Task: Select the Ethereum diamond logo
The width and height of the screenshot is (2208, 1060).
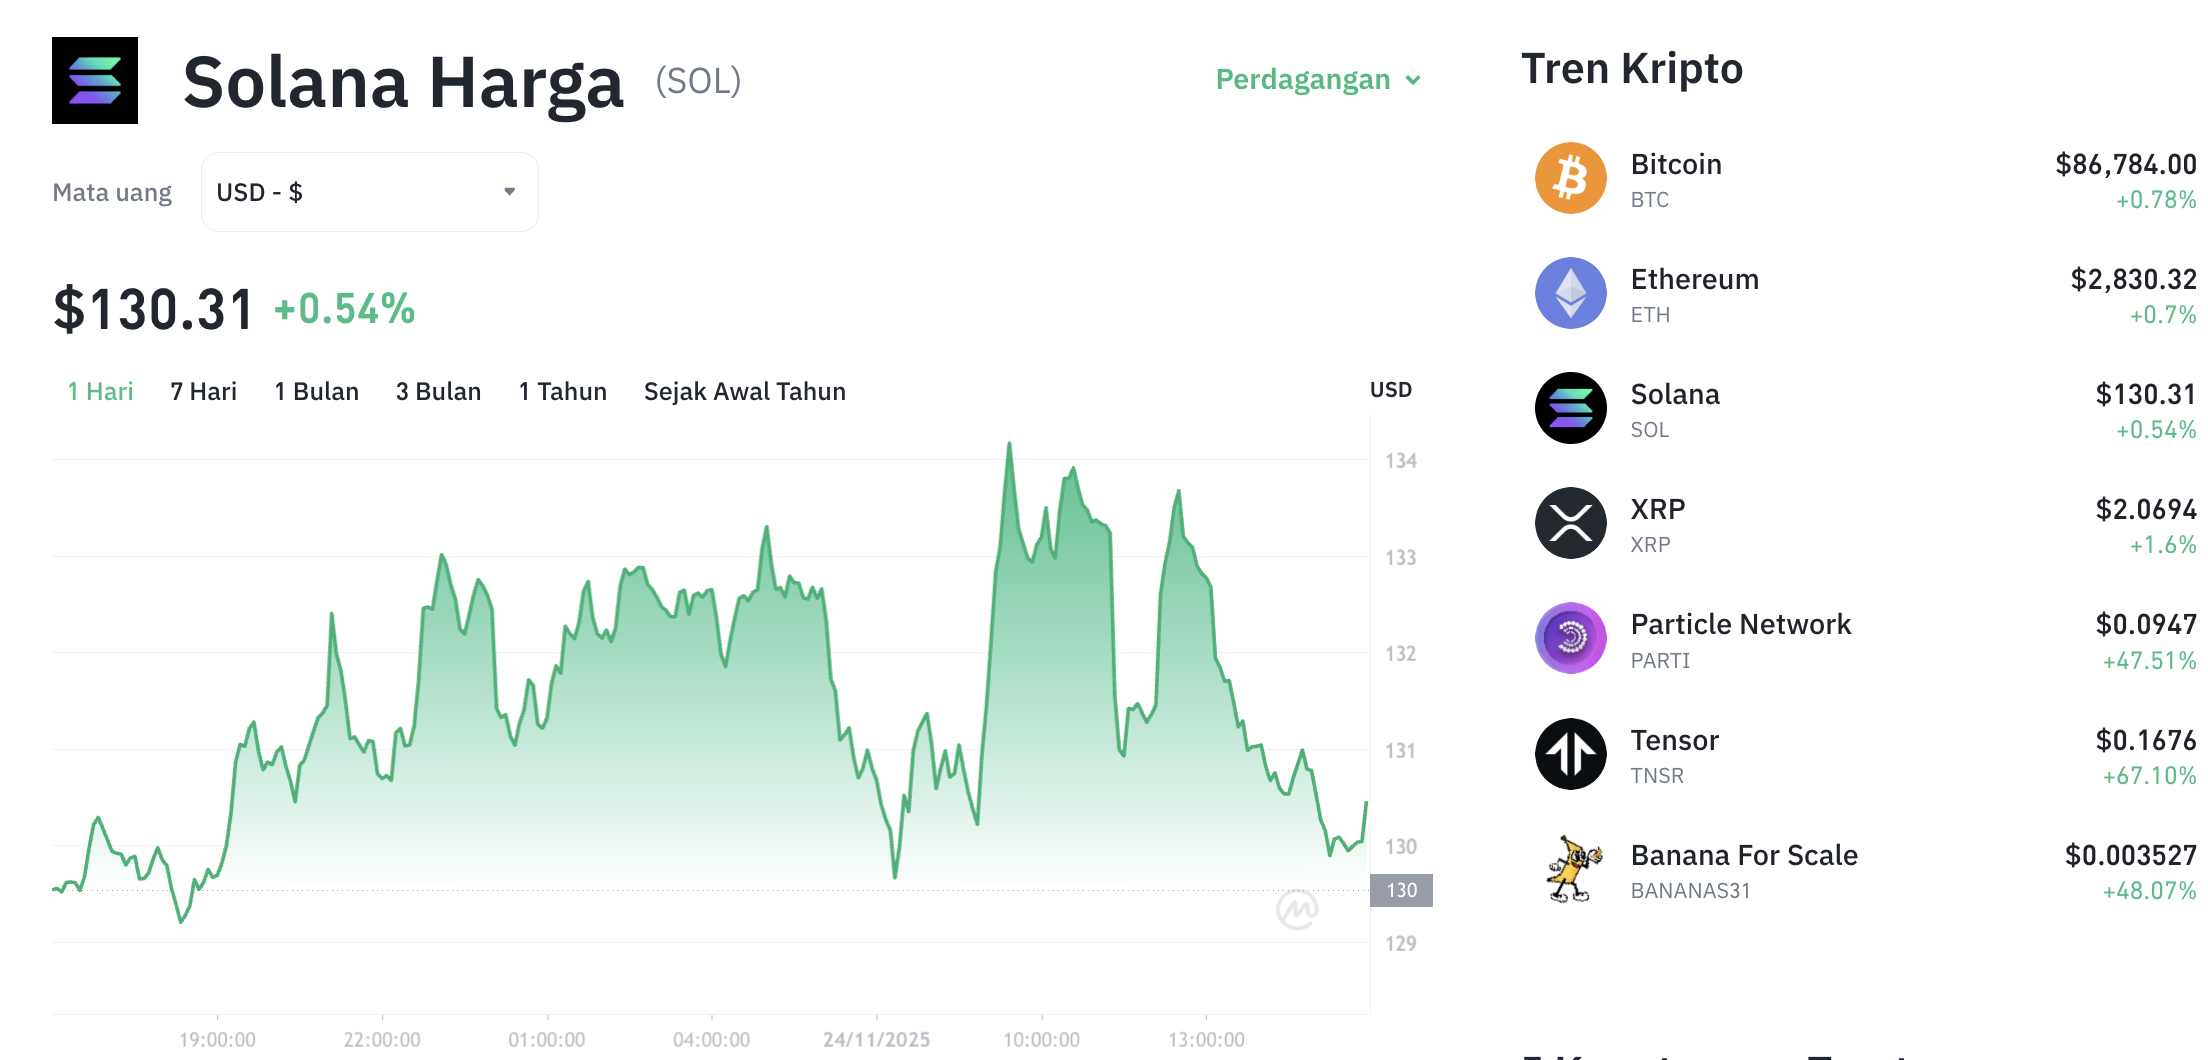Action: [1570, 293]
